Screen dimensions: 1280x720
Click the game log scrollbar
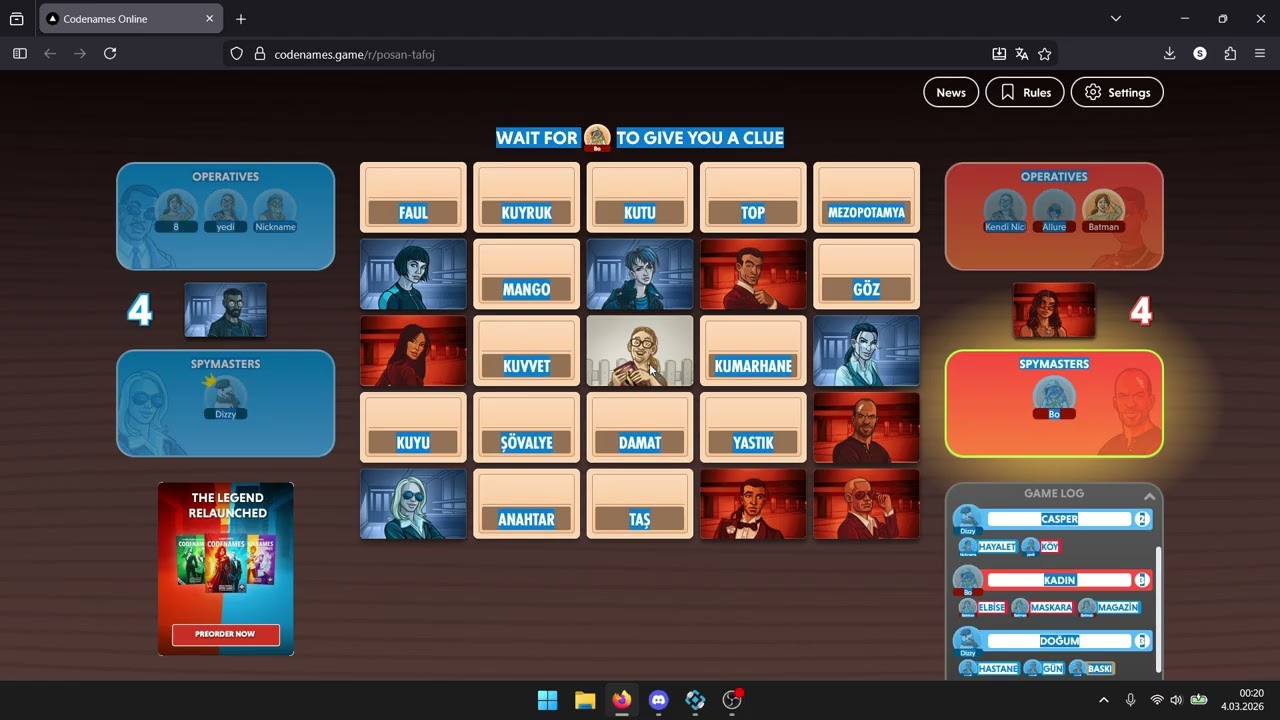(x=1159, y=608)
